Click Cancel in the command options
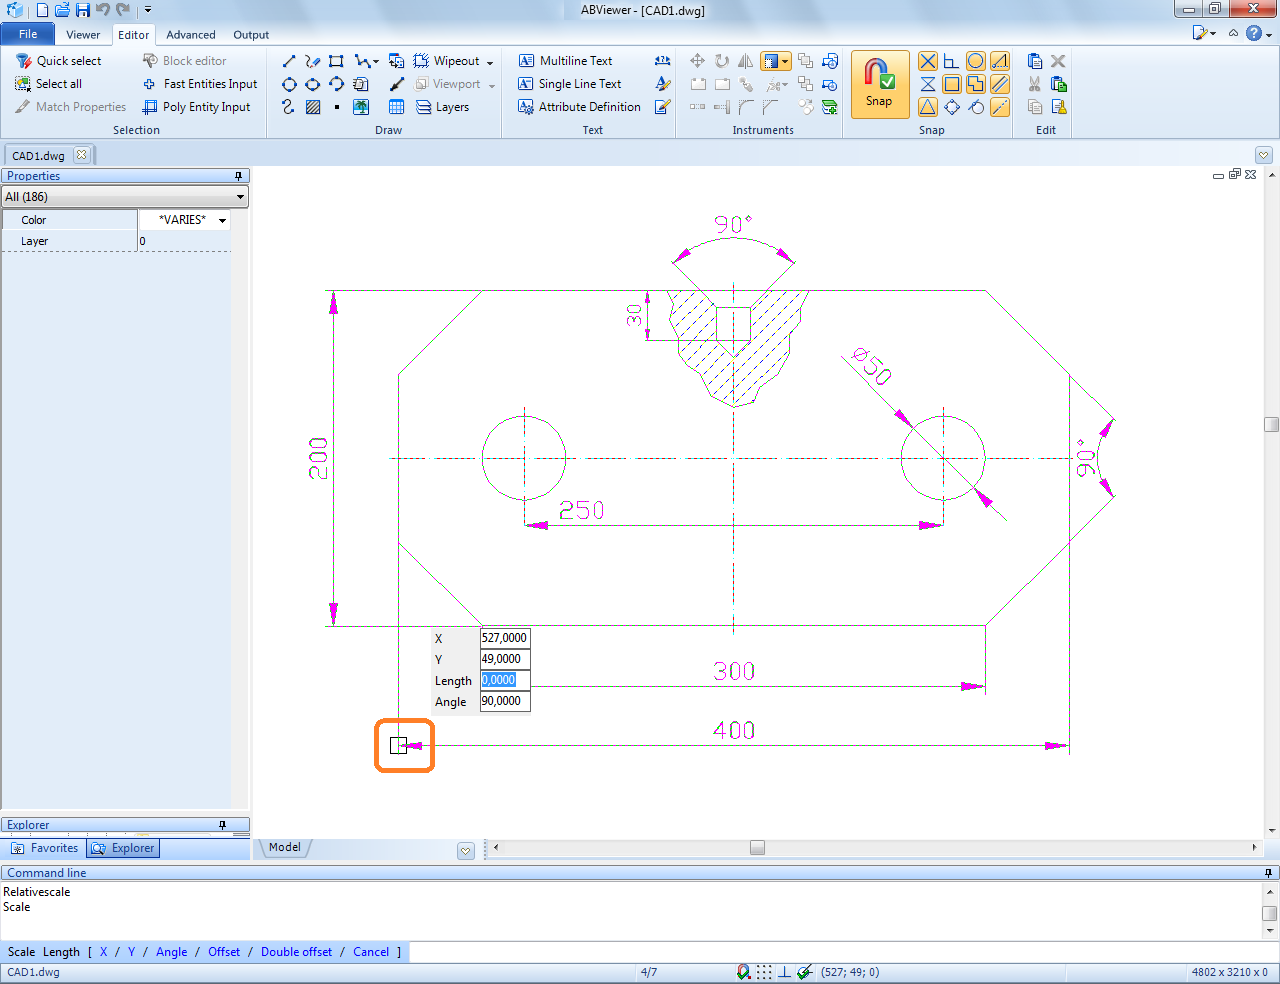This screenshot has width=1280, height=984. 371,952
